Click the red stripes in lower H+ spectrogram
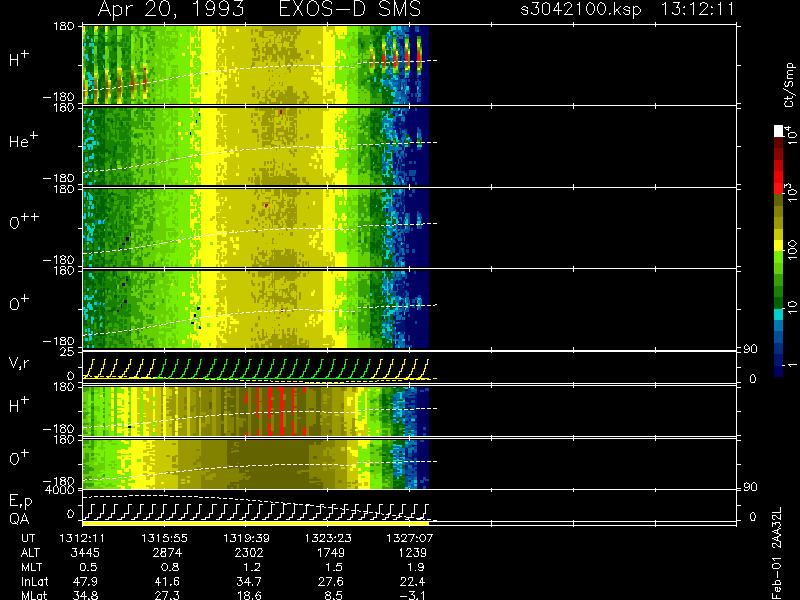Viewport: 800px width, 600px height. tap(276, 411)
